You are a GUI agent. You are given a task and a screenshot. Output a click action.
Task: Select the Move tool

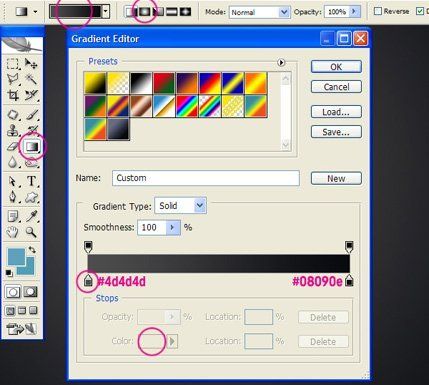(x=31, y=64)
